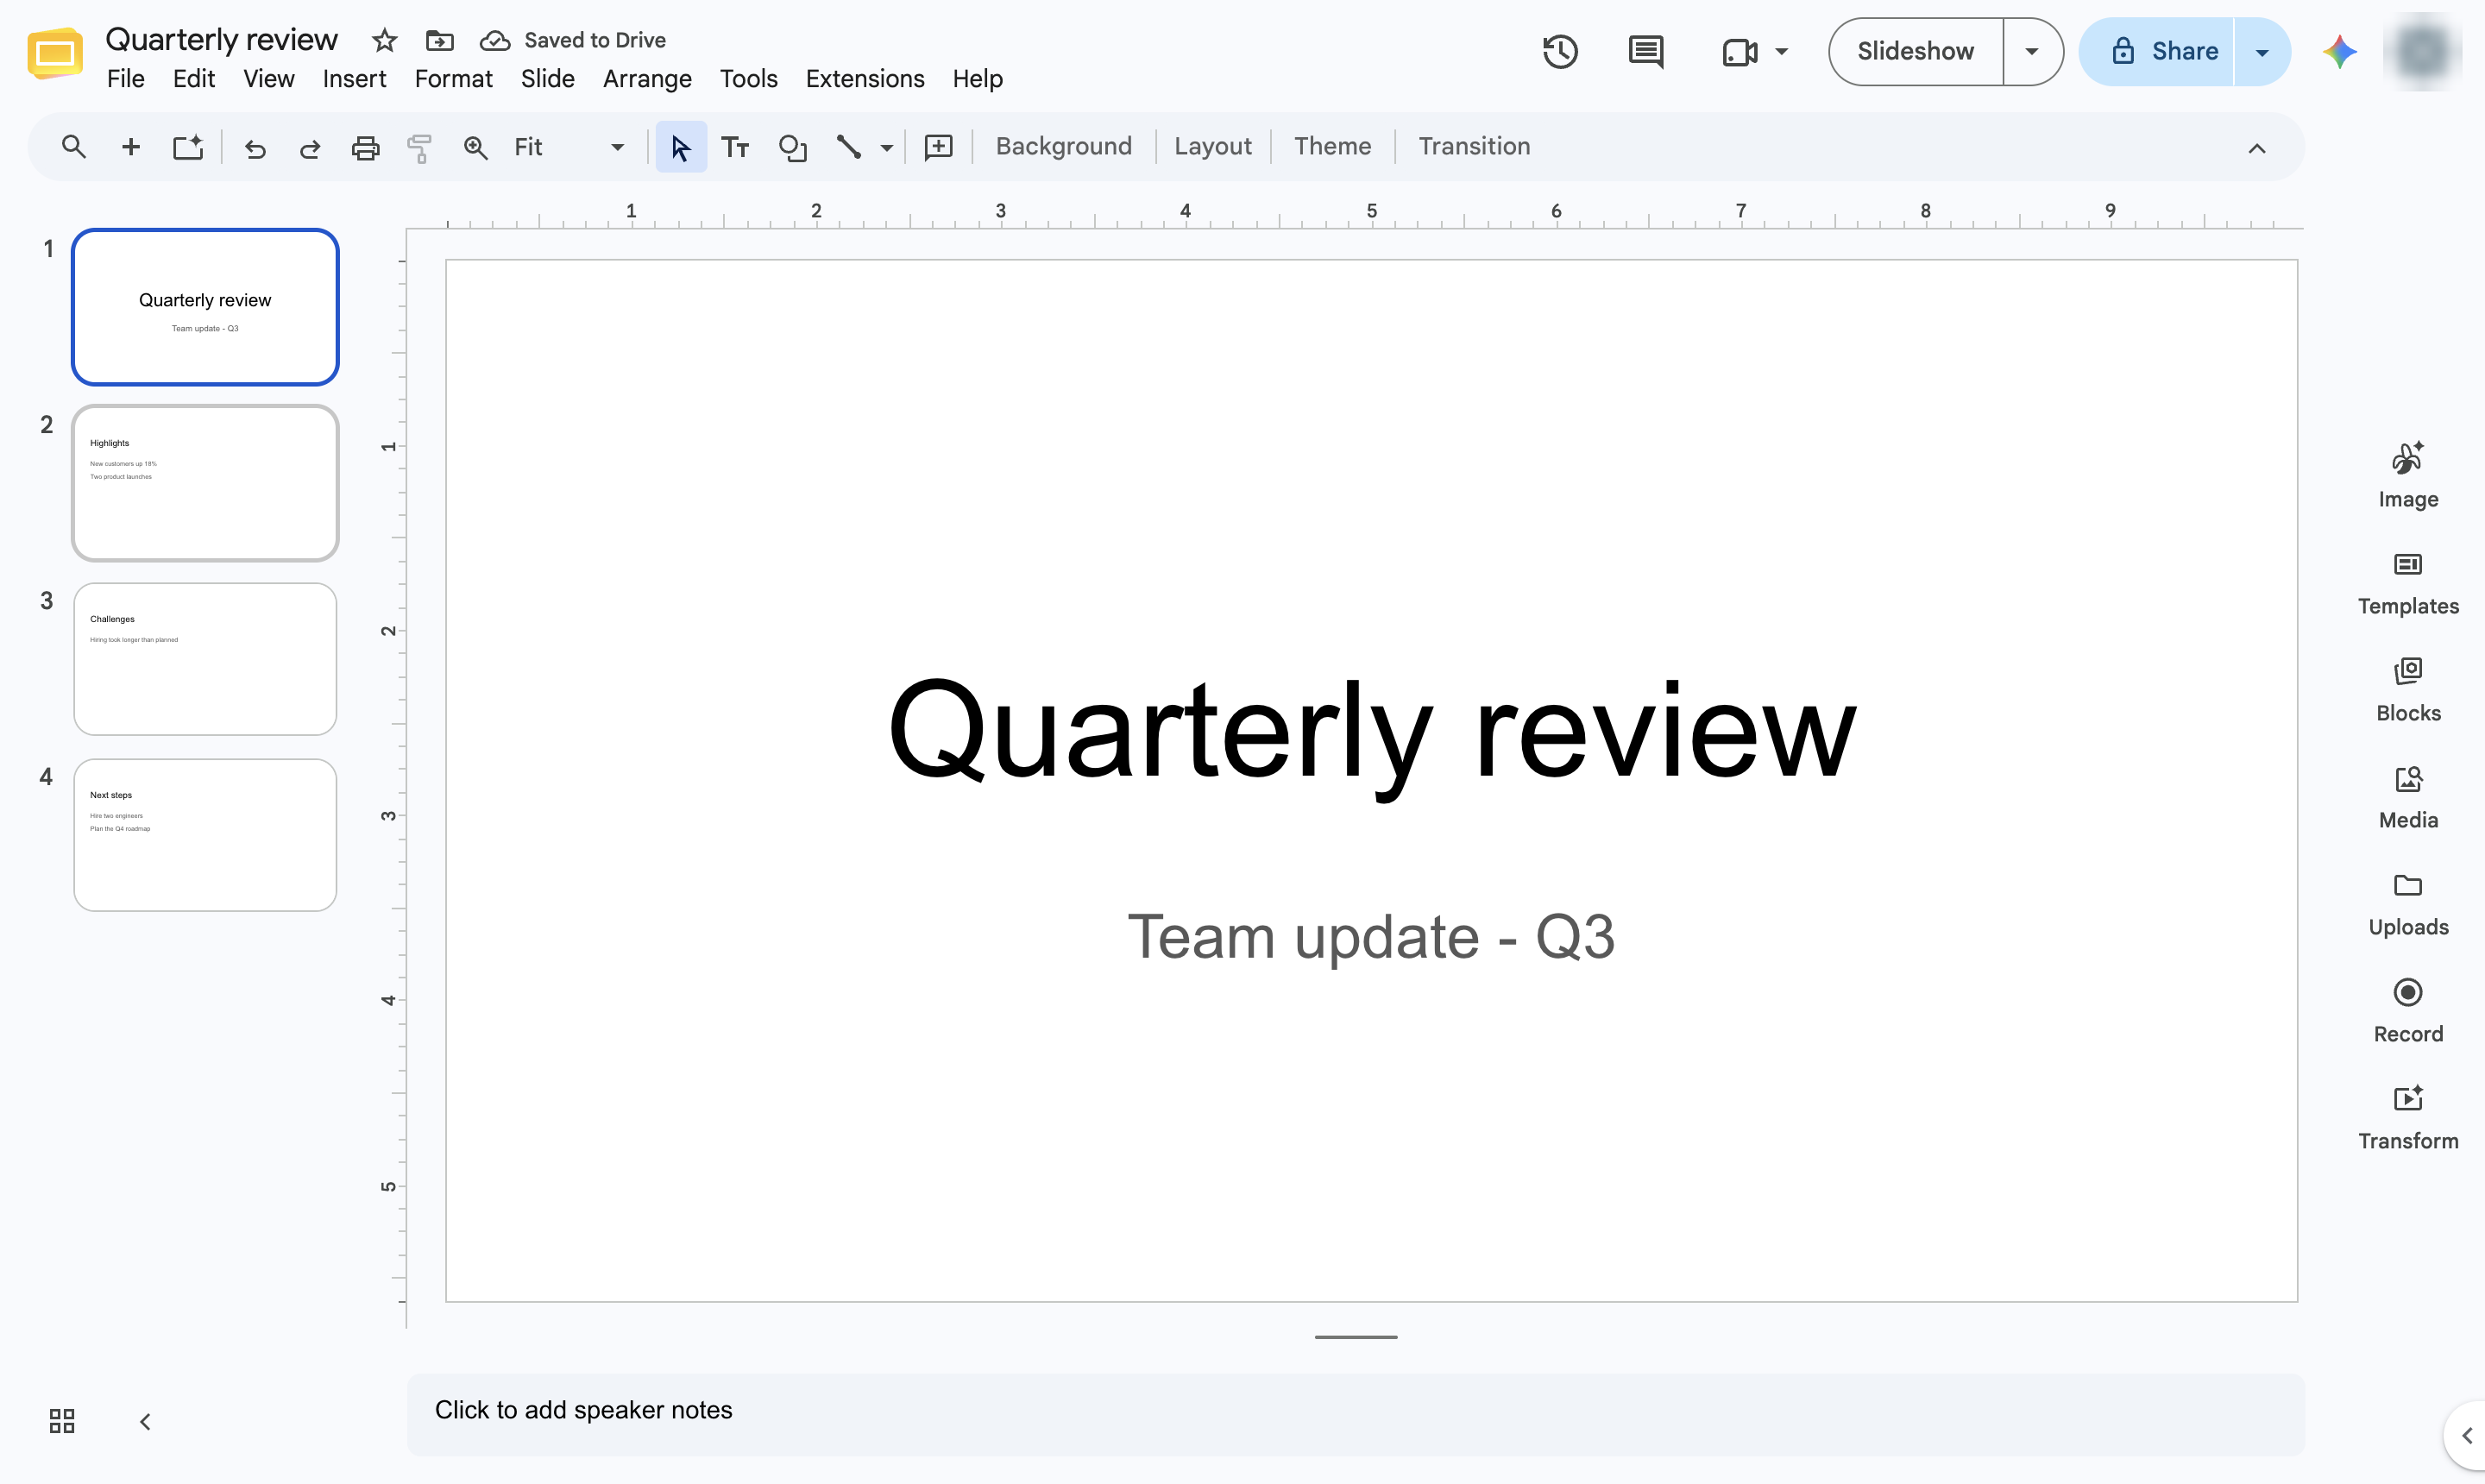Collapse the filmstrip with left chevron
Viewport: 2485px width, 1484px height.
tap(145, 1421)
